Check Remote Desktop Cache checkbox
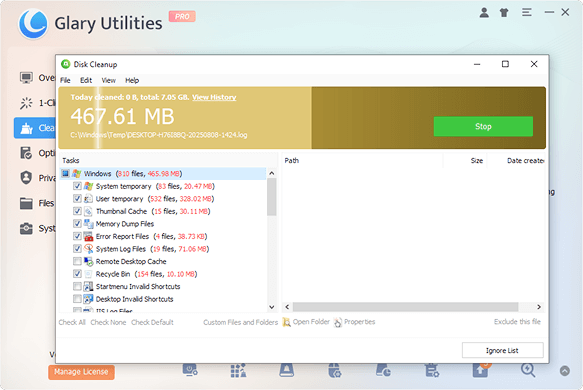Viewport: 583px width, 390px height. 77,261
